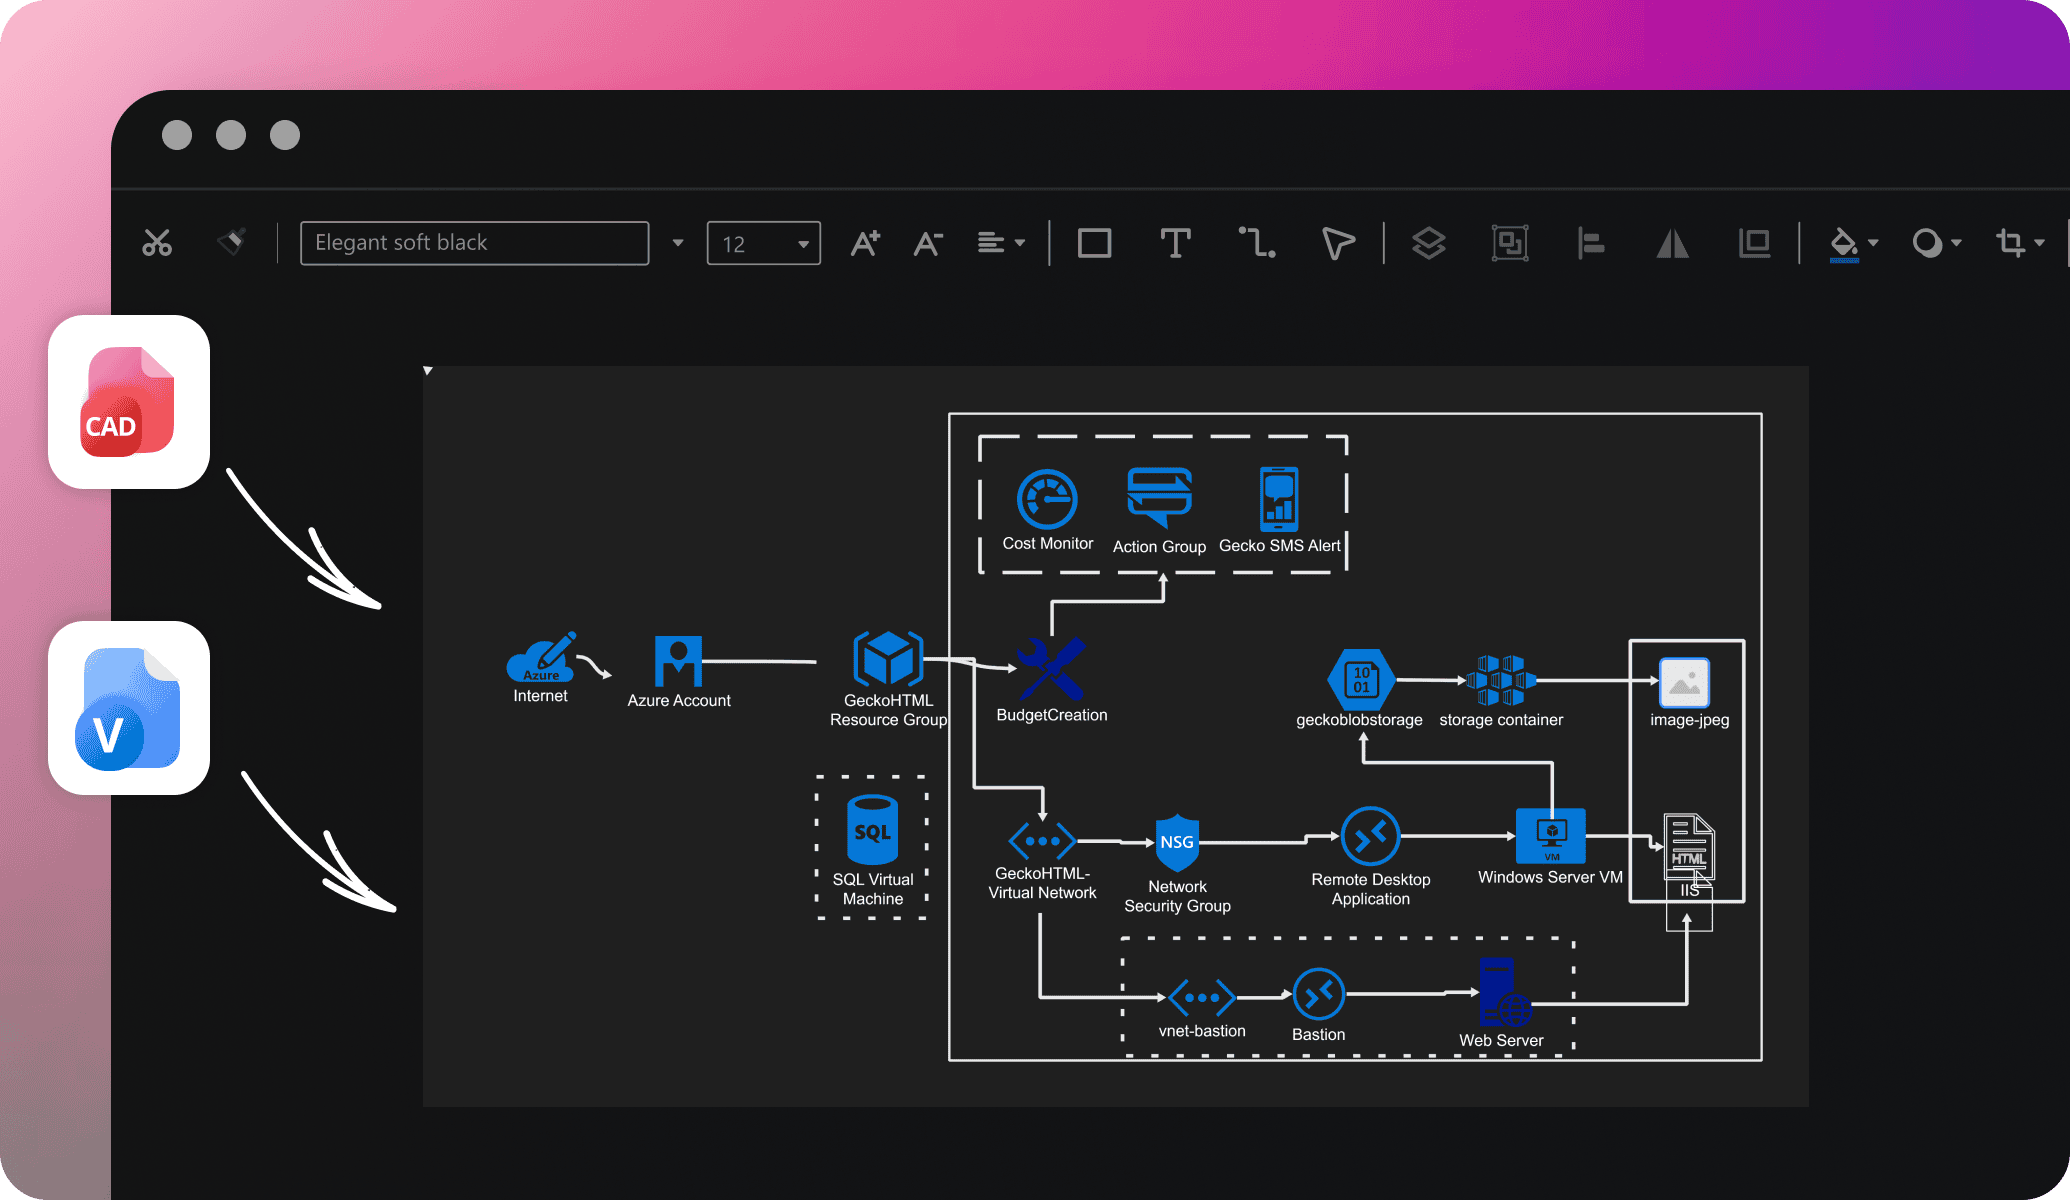Decrease font size with the A- icon
The height and width of the screenshot is (1200, 2070).
pos(928,243)
